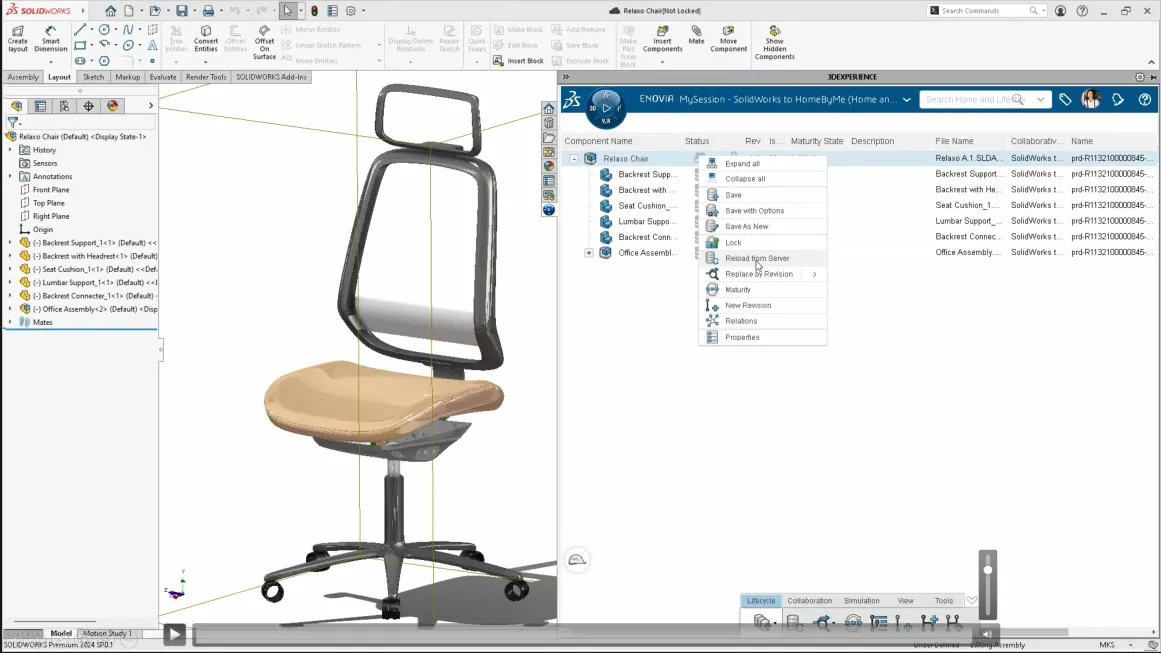The image size is (1161, 653).
Task: Open the ConfigurationManager tab icon
Action: tap(64, 106)
